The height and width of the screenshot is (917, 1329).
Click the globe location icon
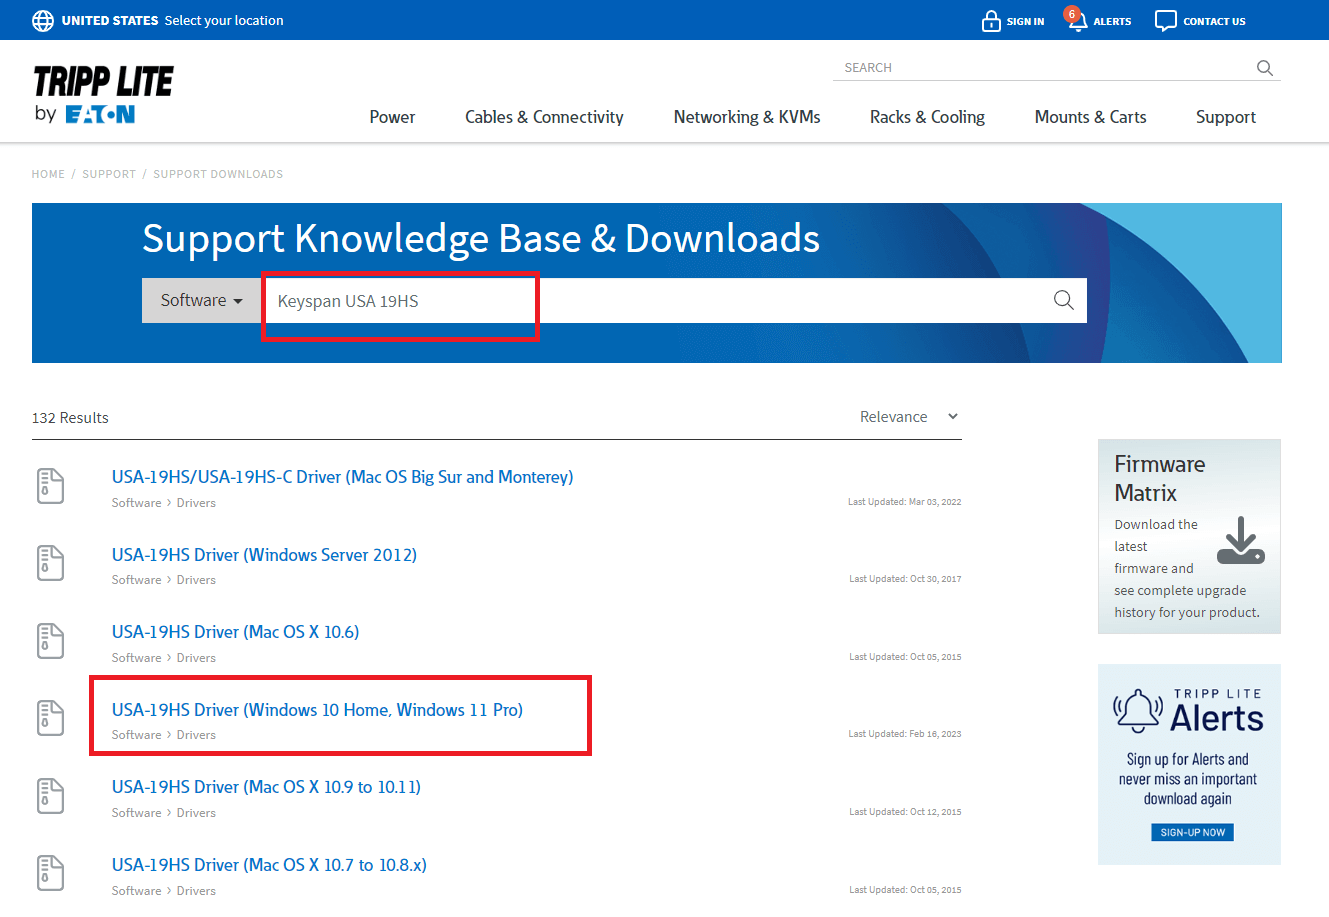pyautogui.click(x=43, y=20)
